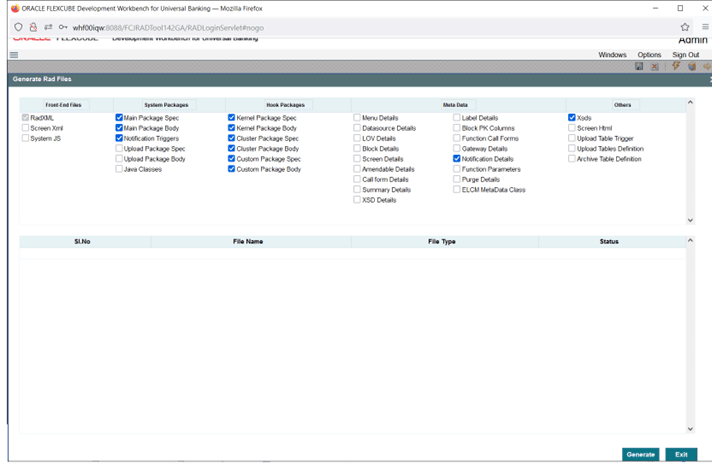712x464 pixels.
Task: Open the Options menu
Action: point(649,55)
